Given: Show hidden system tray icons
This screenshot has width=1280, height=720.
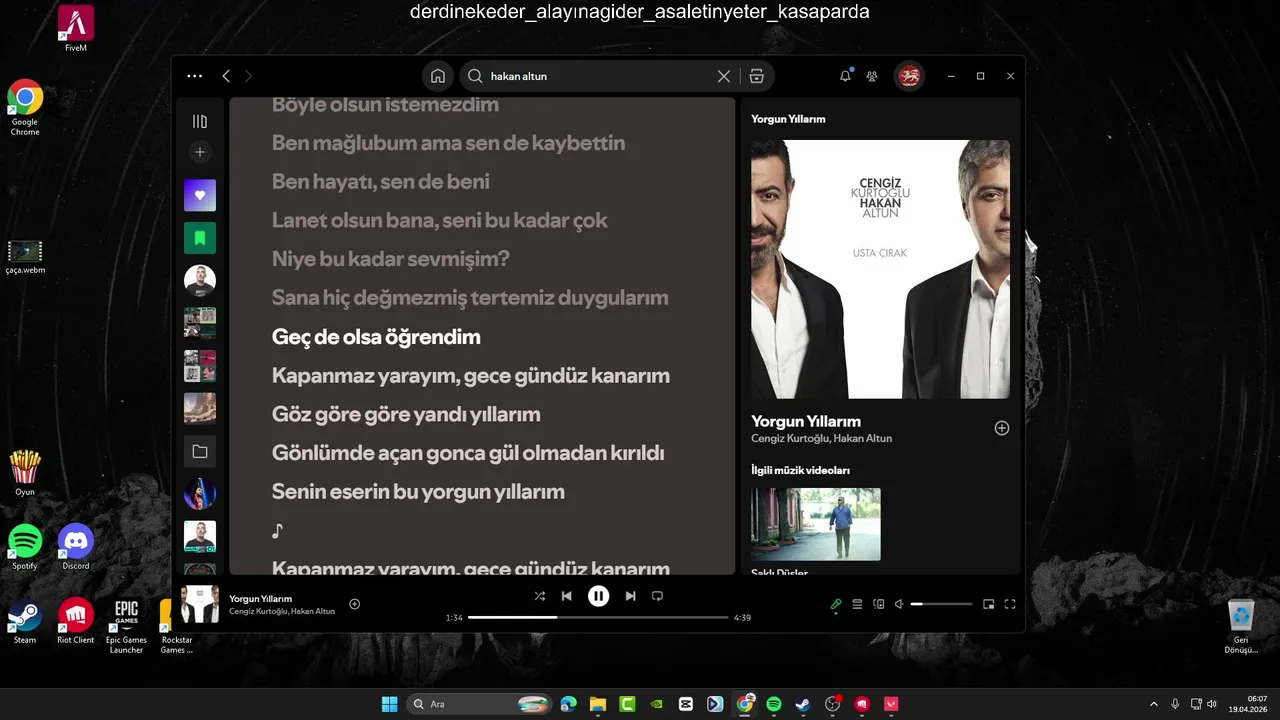Looking at the screenshot, I should point(1154,704).
